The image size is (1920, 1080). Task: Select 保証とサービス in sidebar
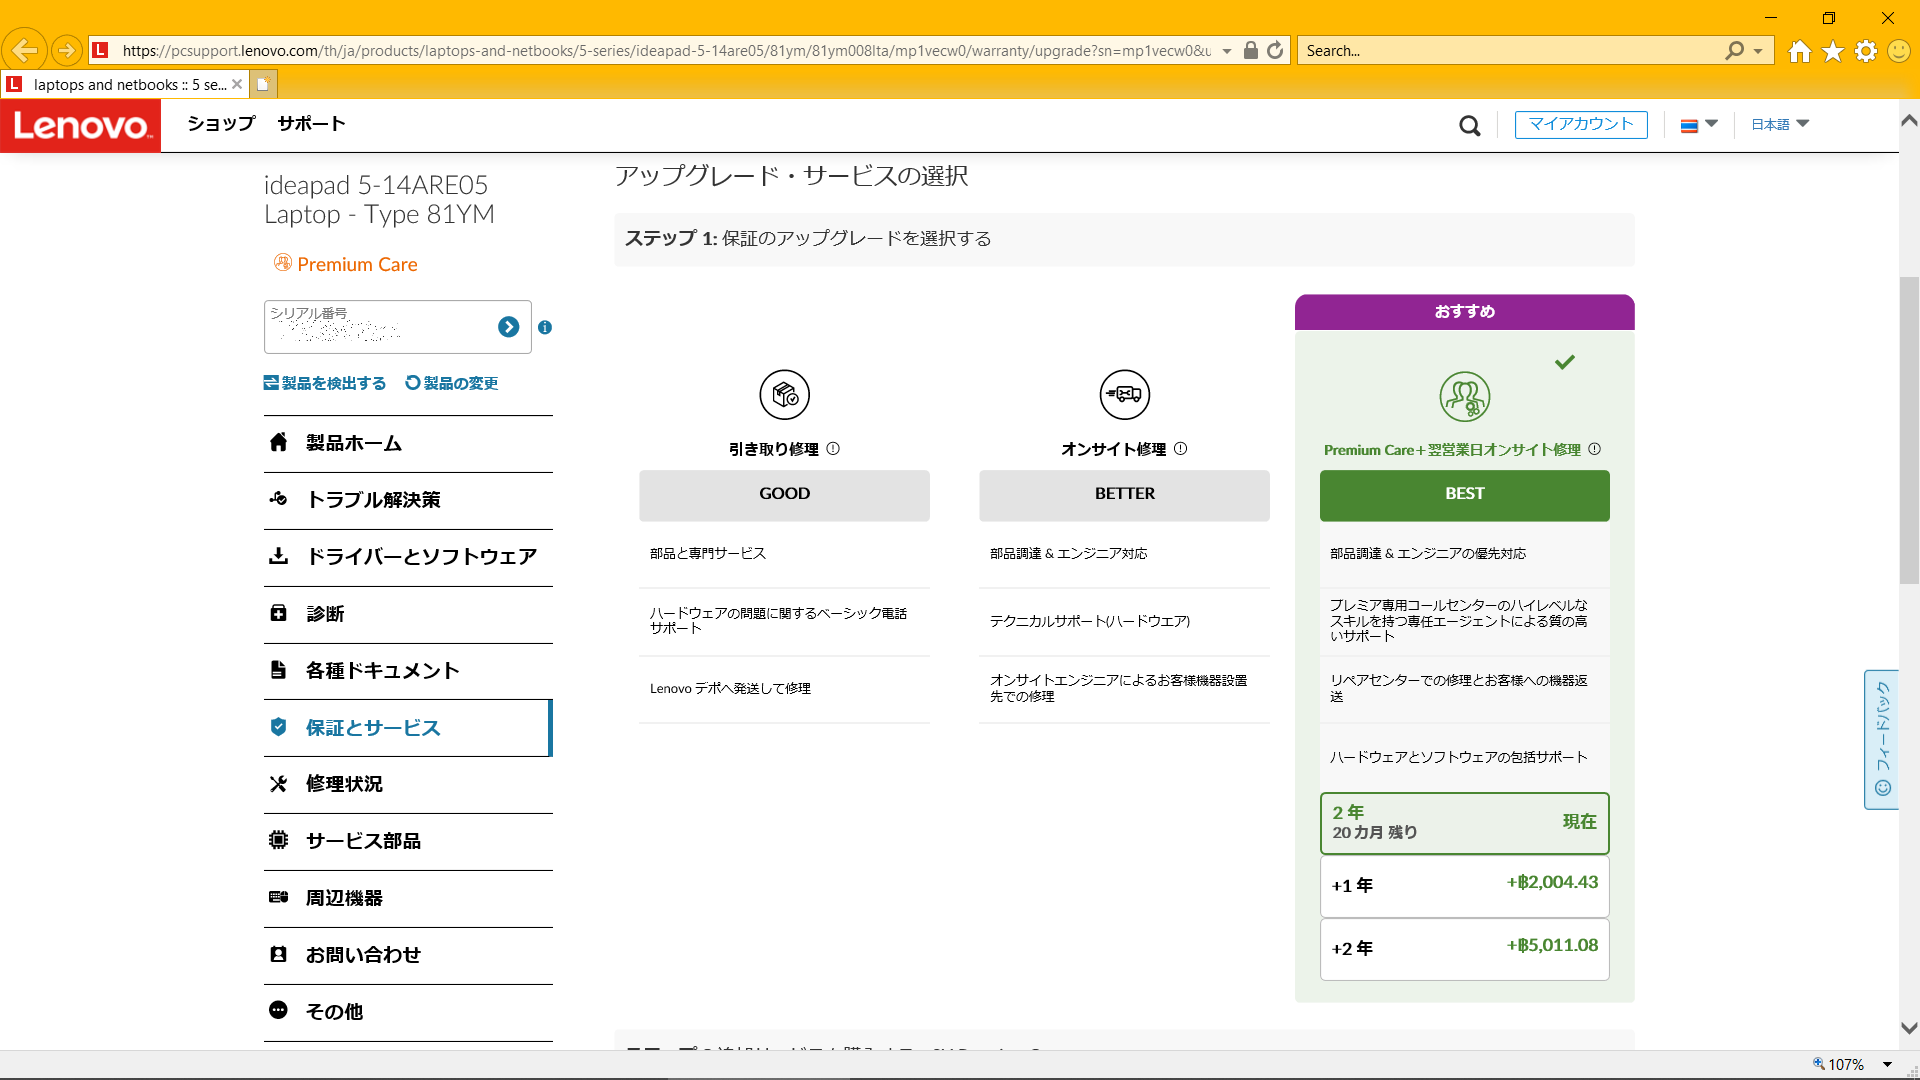(408, 728)
